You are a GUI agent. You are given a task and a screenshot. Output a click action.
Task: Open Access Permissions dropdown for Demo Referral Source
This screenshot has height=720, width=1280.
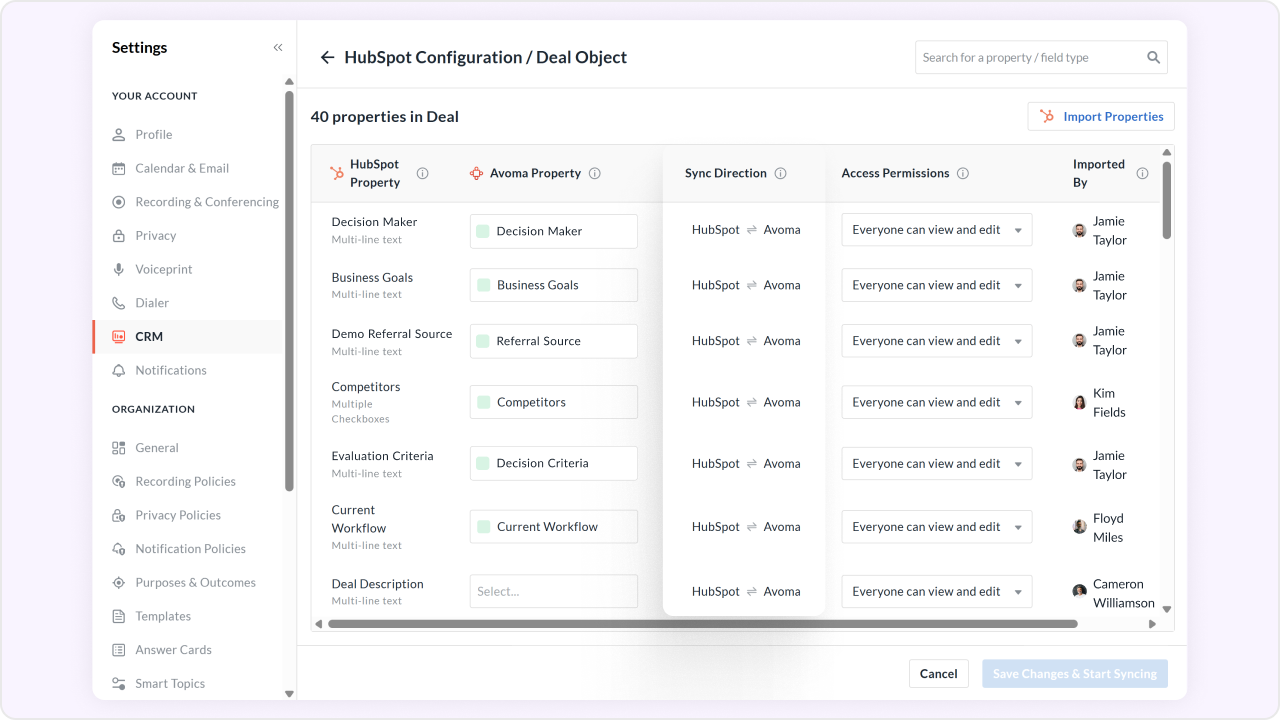[937, 341]
